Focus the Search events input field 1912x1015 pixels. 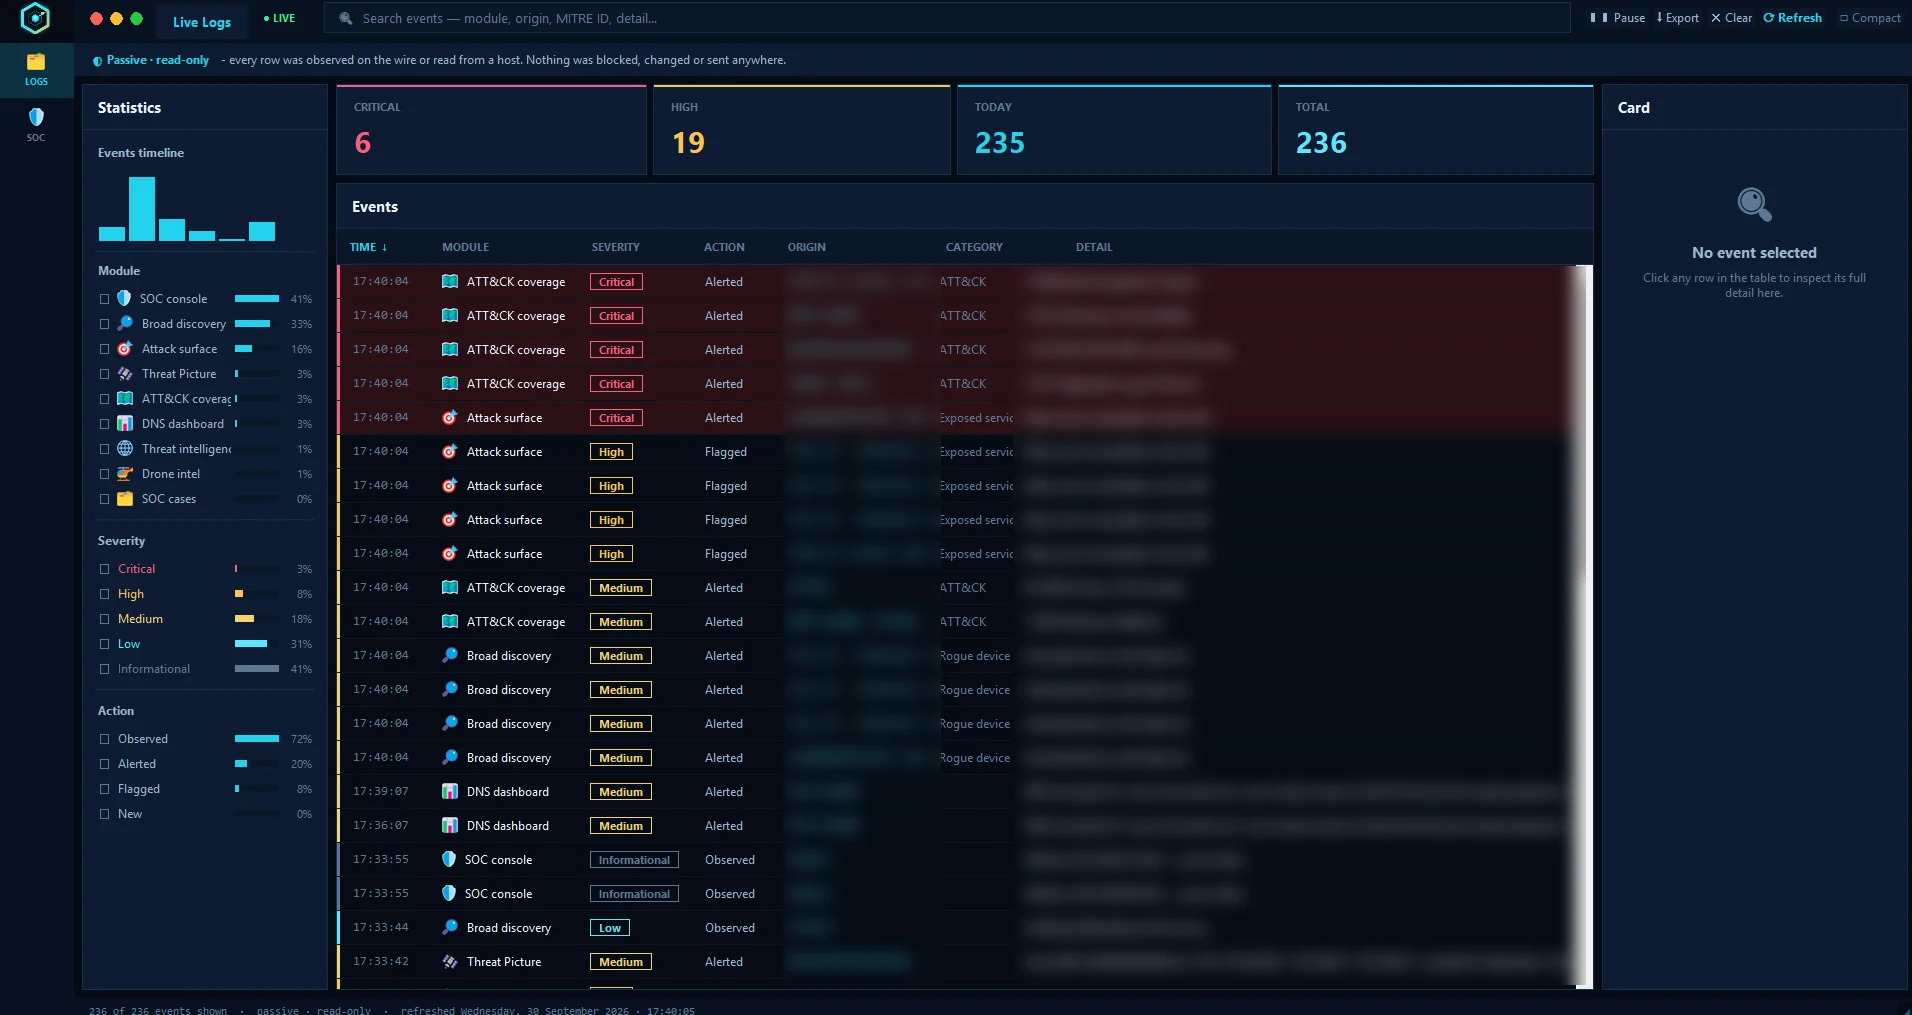(947, 18)
